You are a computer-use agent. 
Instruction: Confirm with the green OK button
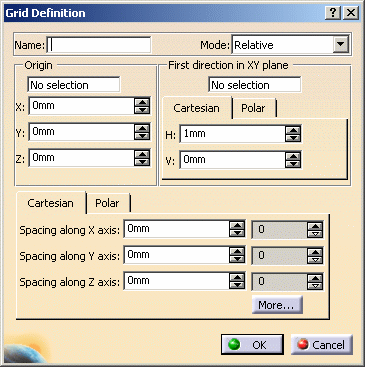coord(252,345)
